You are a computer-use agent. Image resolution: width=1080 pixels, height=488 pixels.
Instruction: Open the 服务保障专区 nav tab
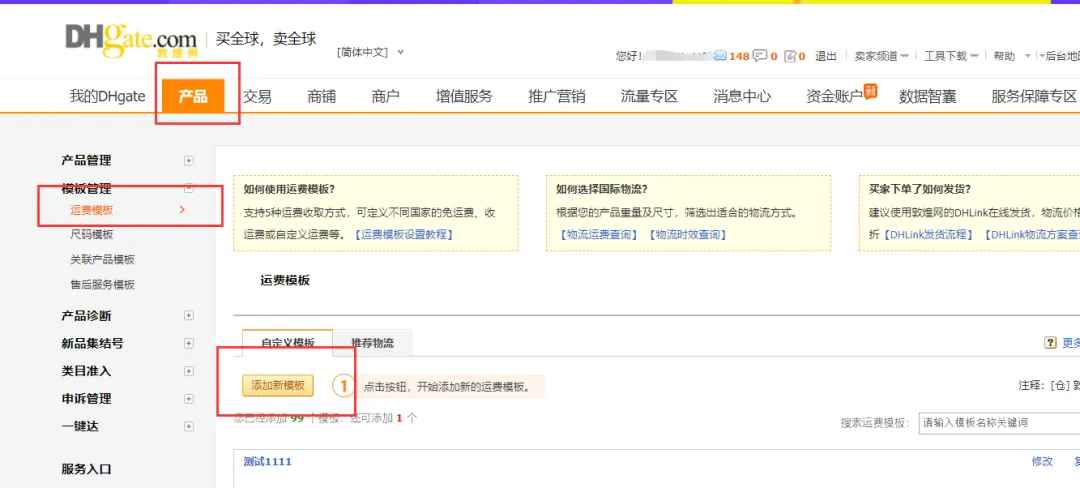coord(1034,96)
